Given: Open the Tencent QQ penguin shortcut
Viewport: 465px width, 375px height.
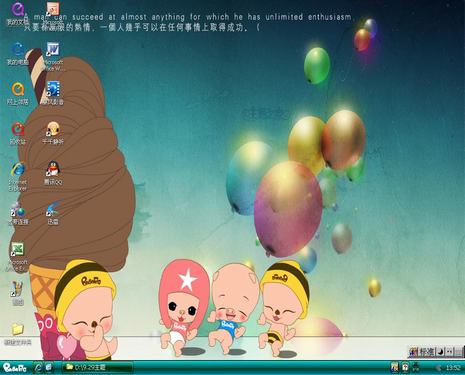Looking at the screenshot, I should point(53,173).
